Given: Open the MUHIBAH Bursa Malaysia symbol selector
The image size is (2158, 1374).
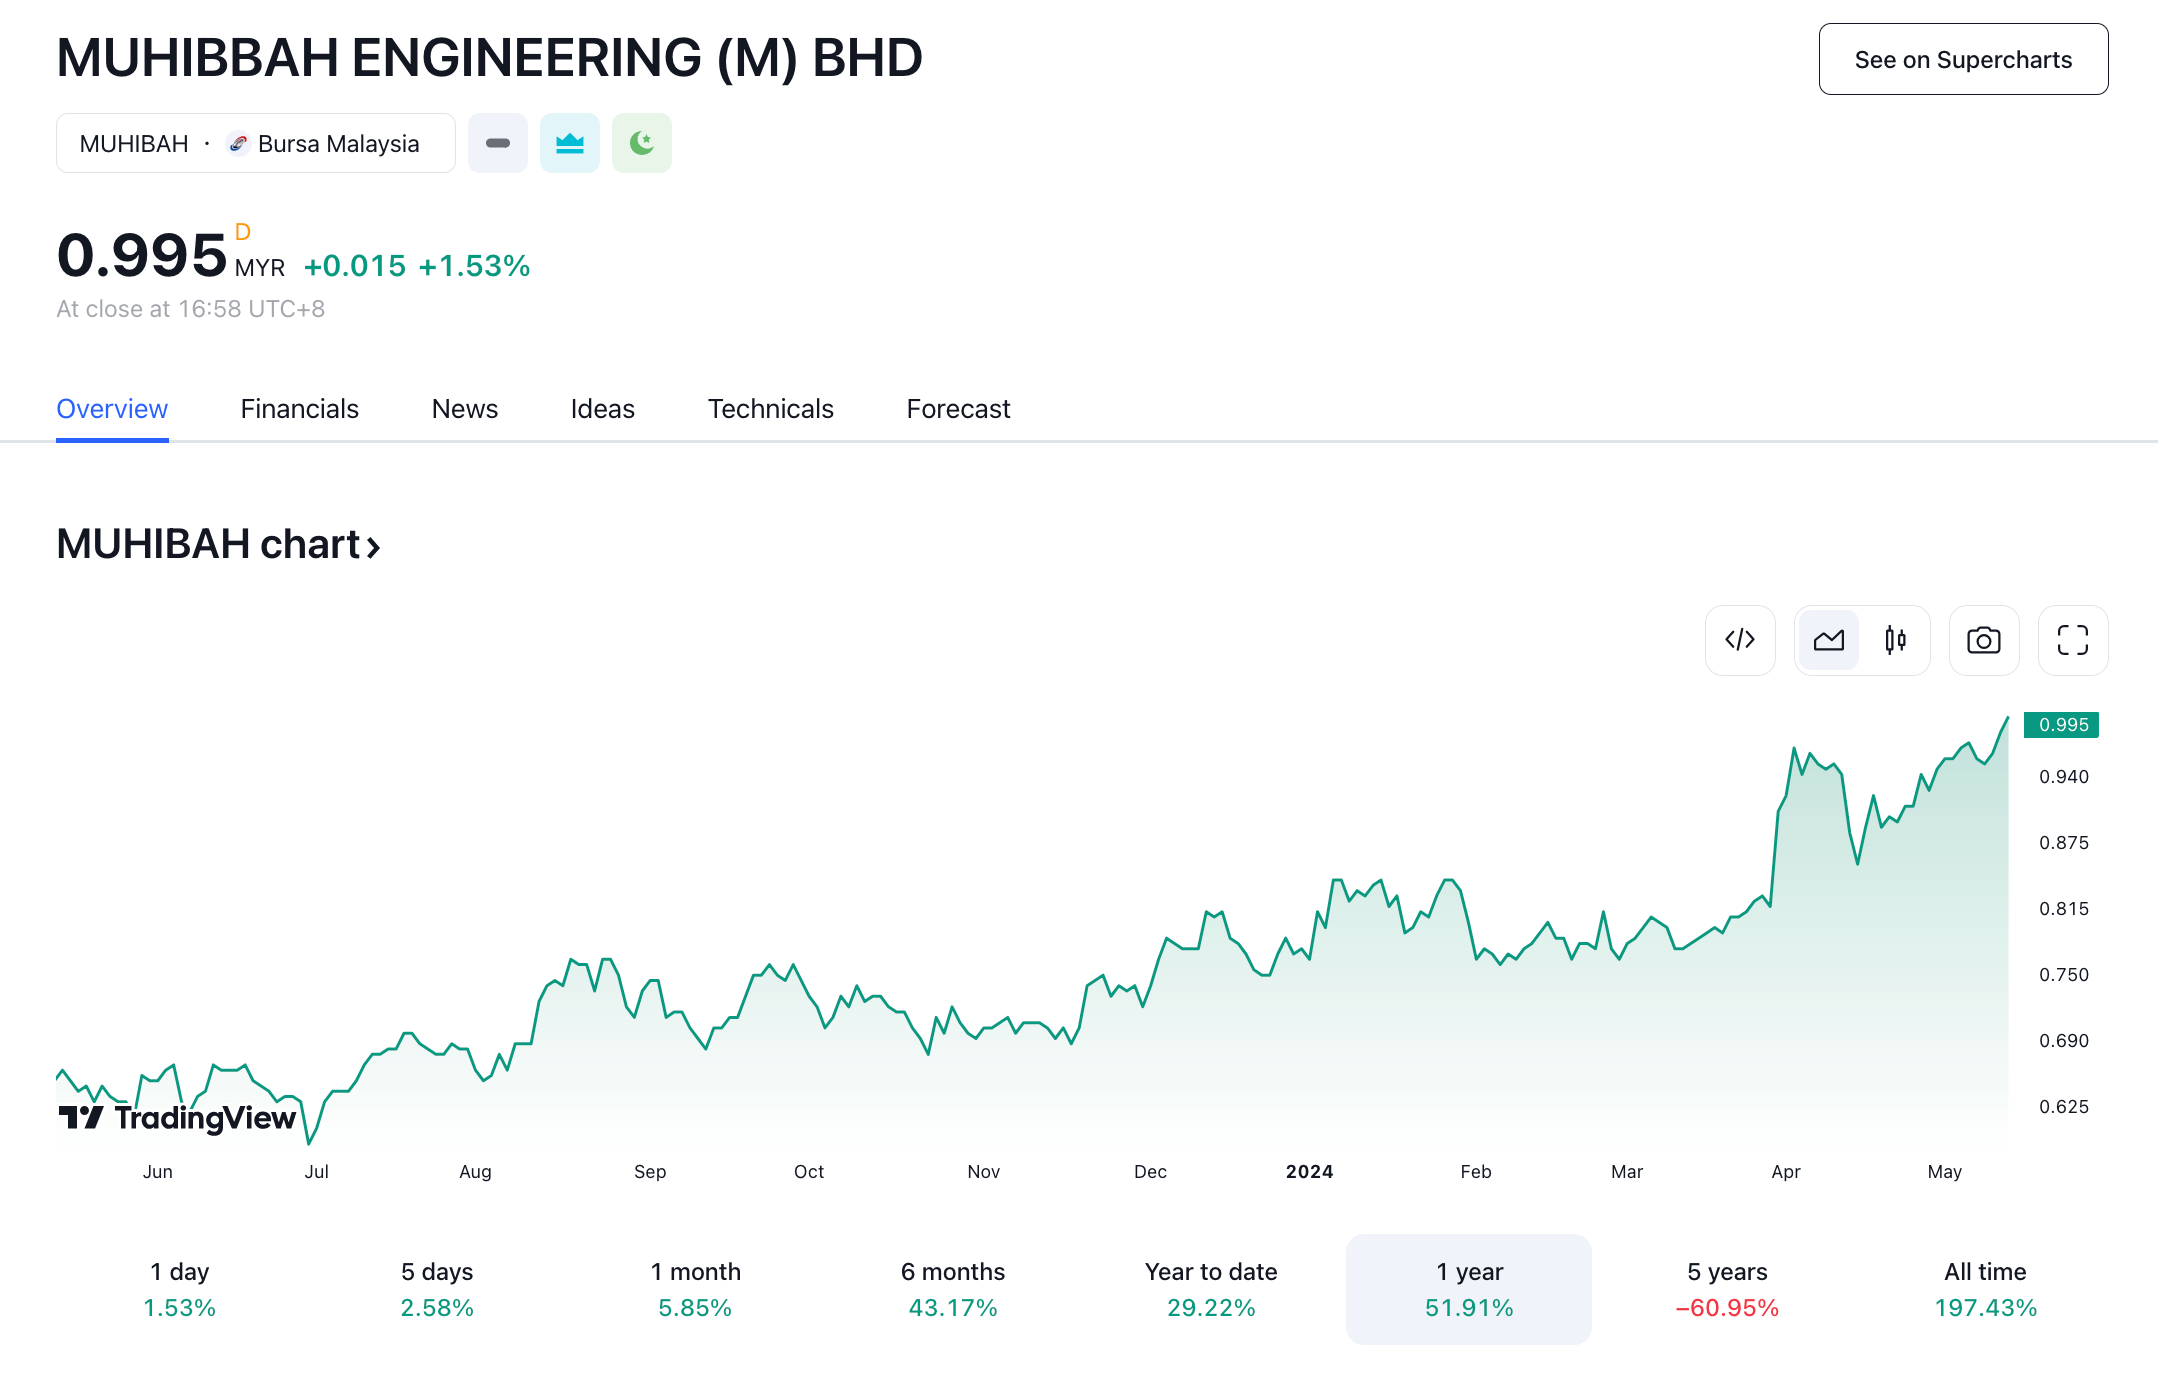Looking at the screenshot, I should pyautogui.click(x=255, y=143).
